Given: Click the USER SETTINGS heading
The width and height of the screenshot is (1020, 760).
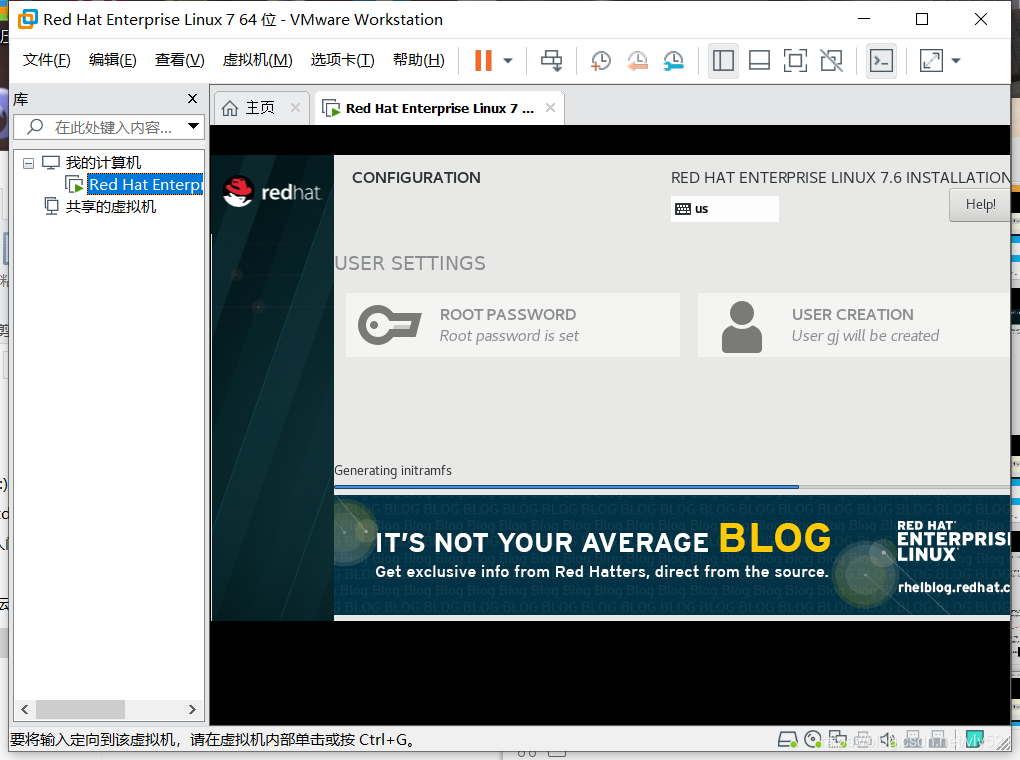Looking at the screenshot, I should pyautogui.click(x=410, y=264).
